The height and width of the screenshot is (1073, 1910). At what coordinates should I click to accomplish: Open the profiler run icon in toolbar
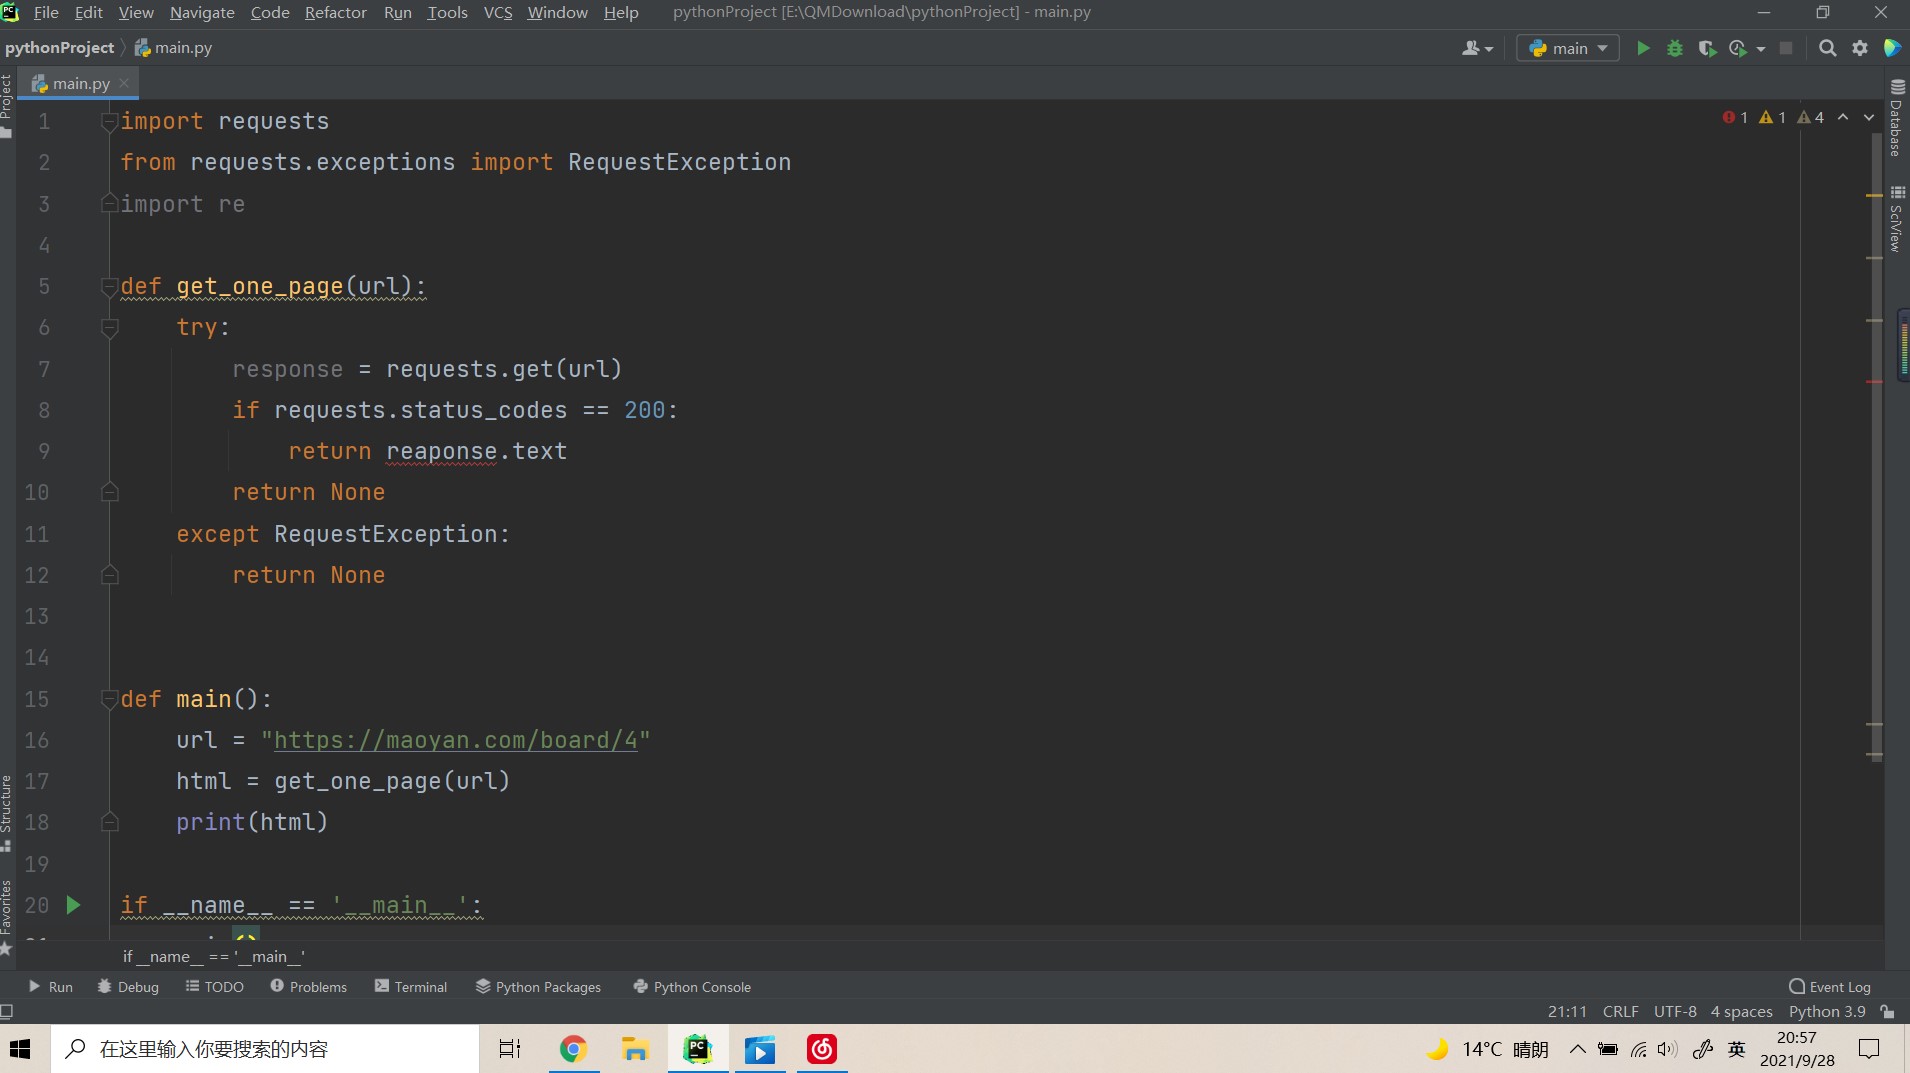1738,48
